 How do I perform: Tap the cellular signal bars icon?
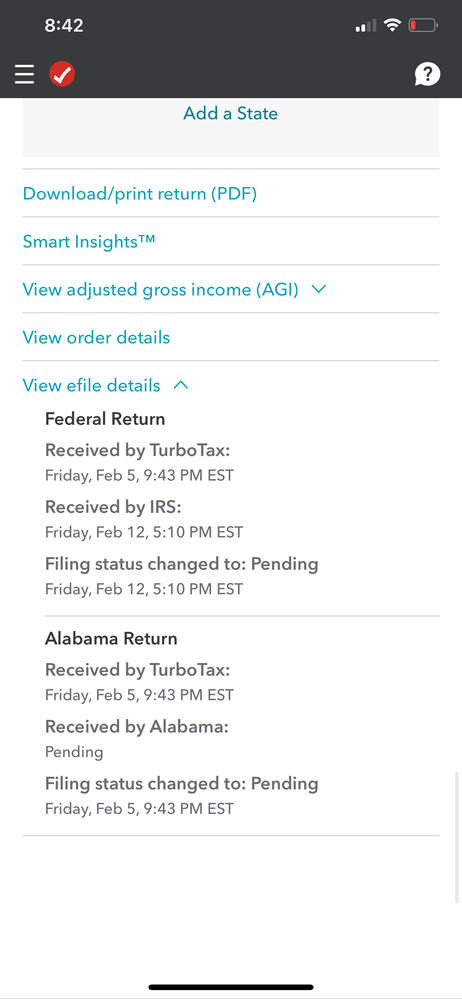pos(365,26)
